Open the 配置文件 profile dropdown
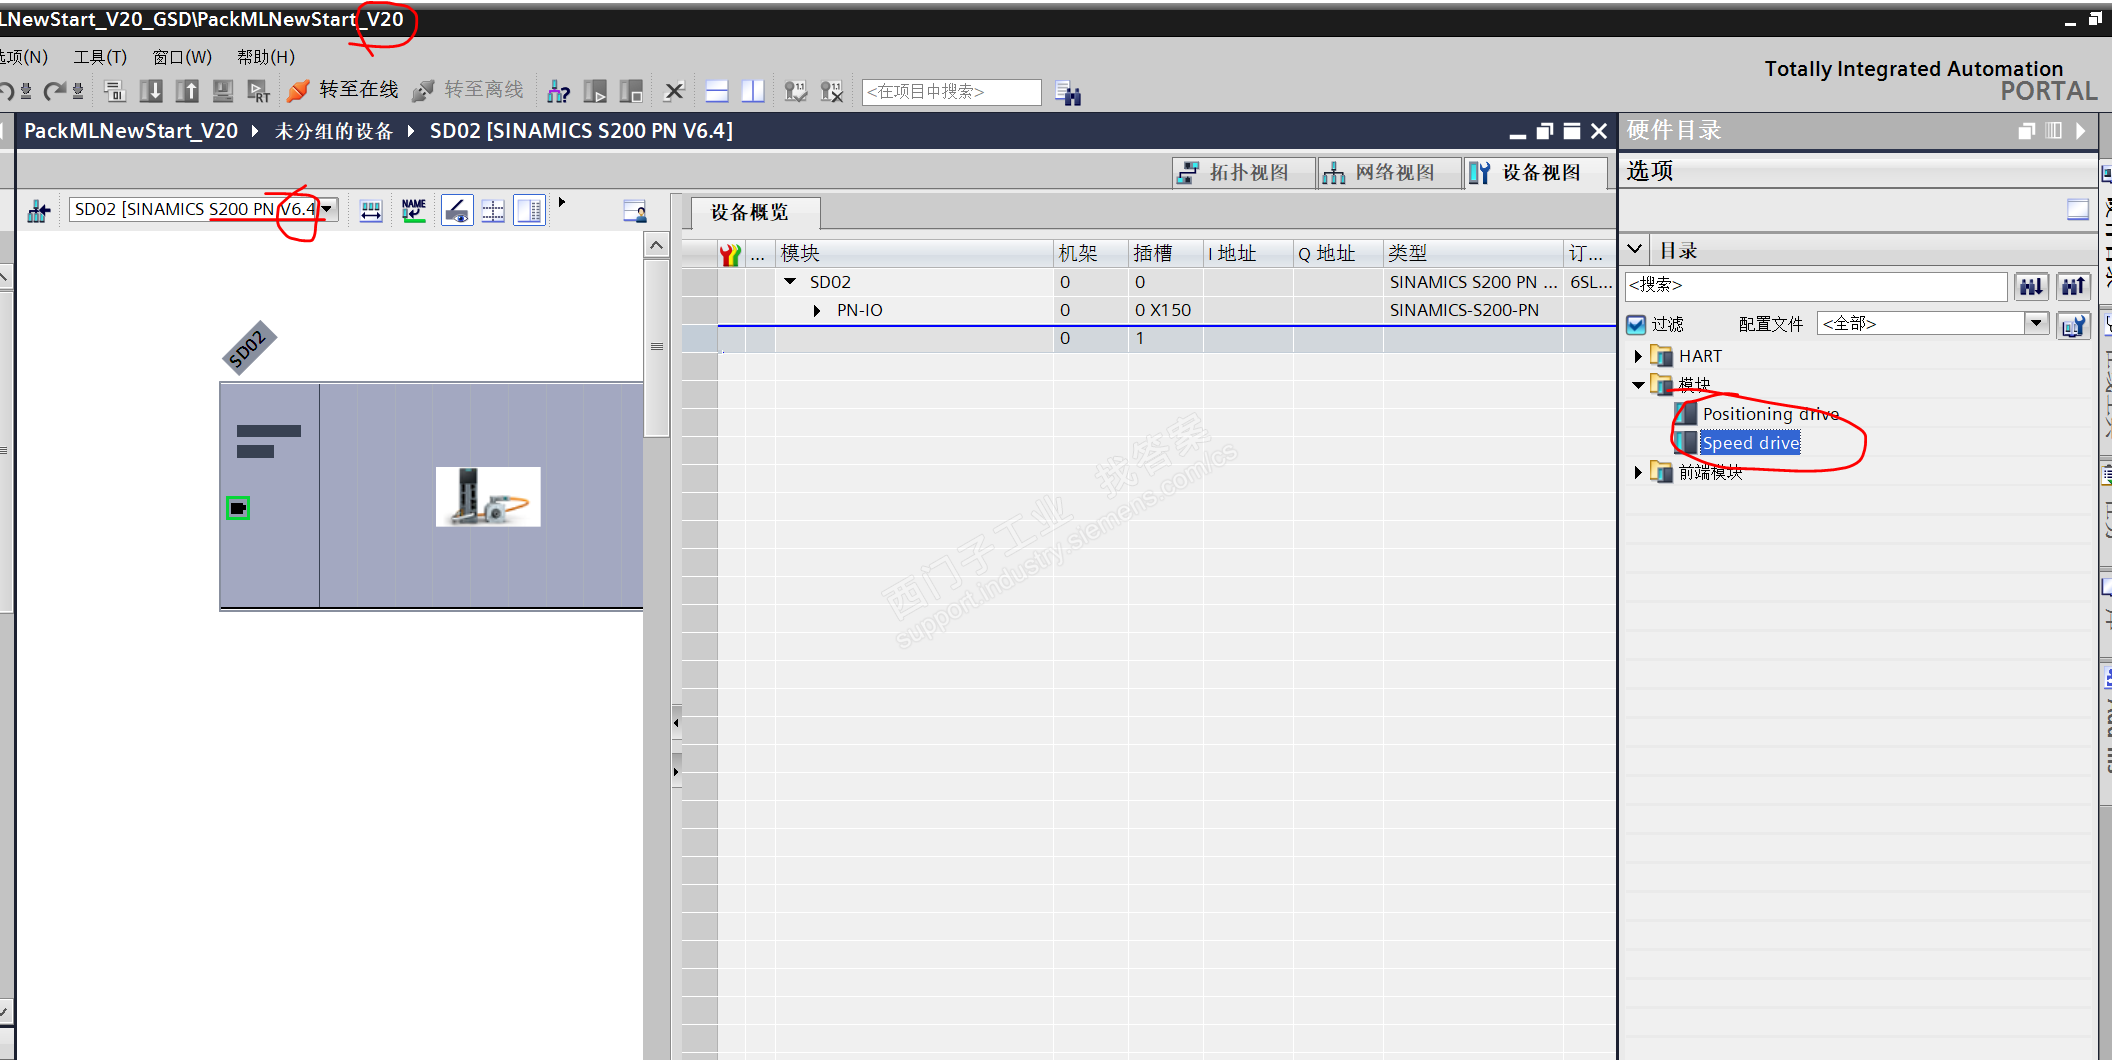 tap(2035, 323)
